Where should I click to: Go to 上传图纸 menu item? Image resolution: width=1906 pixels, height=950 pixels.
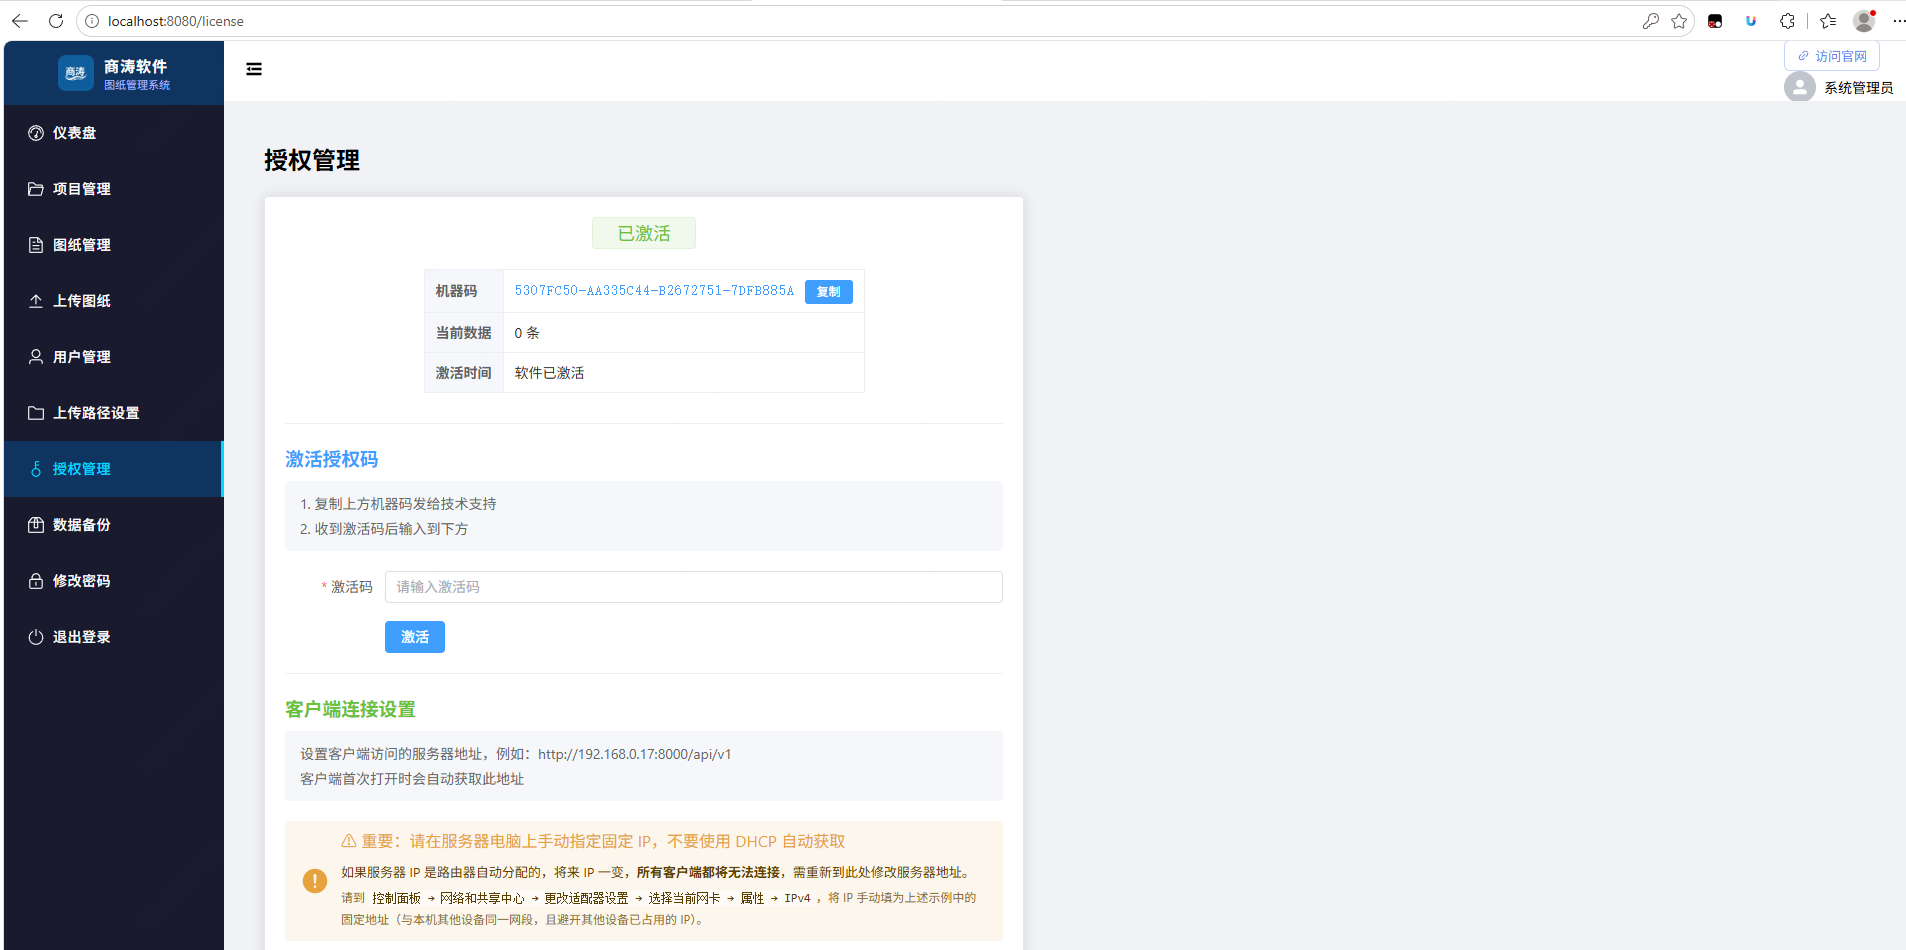click(114, 301)
